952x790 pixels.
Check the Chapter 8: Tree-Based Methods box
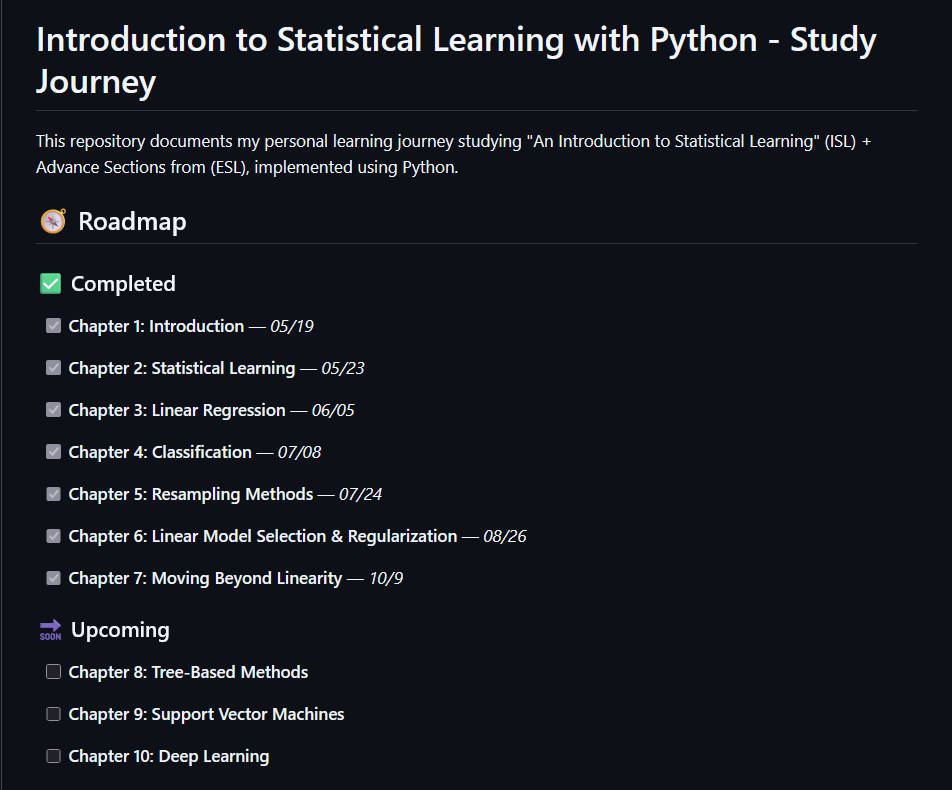click(x=53, y=672)
